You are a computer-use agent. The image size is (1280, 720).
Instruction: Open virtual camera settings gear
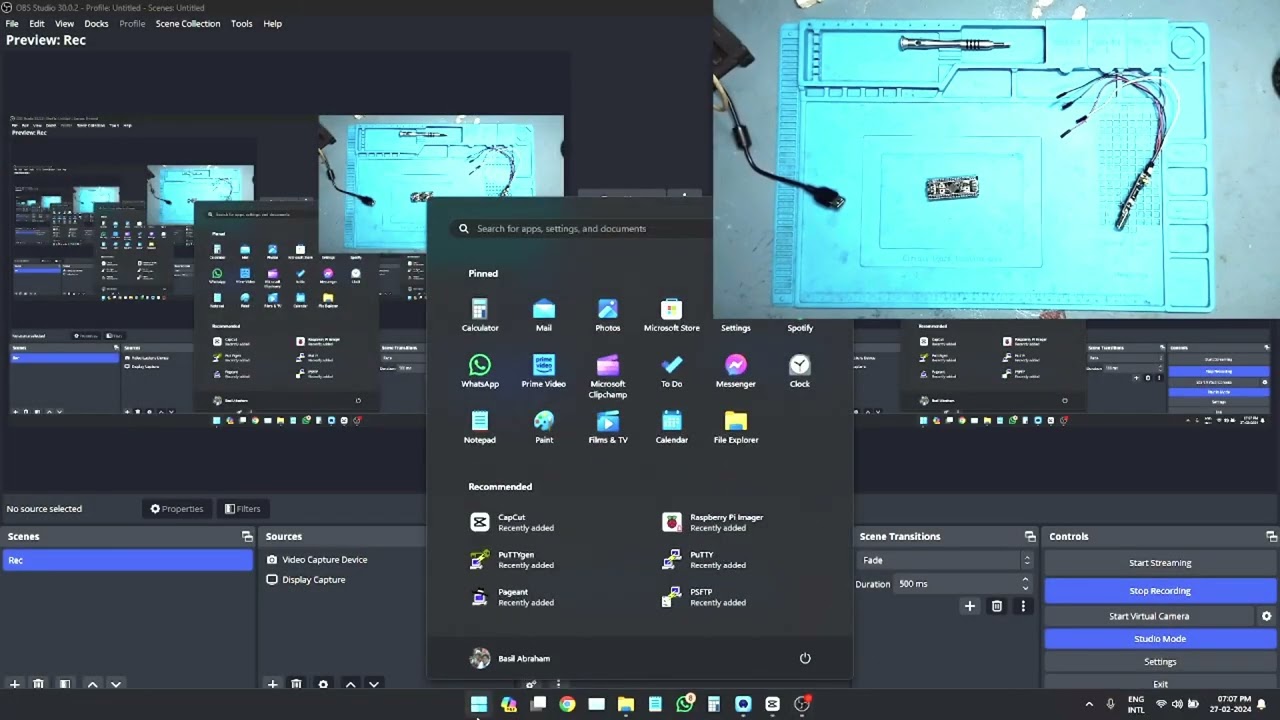click(x=1266, y=616)
